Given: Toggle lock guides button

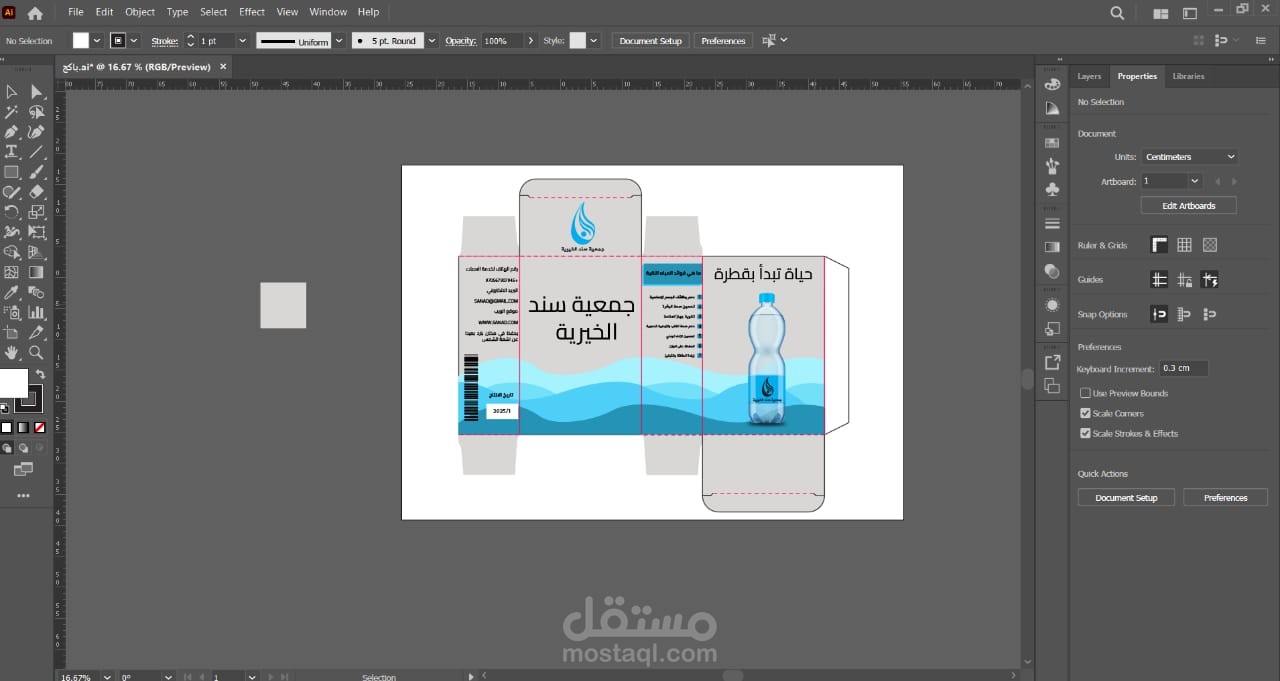Looking at the screenshot, I should click(x=1184, y=280).
